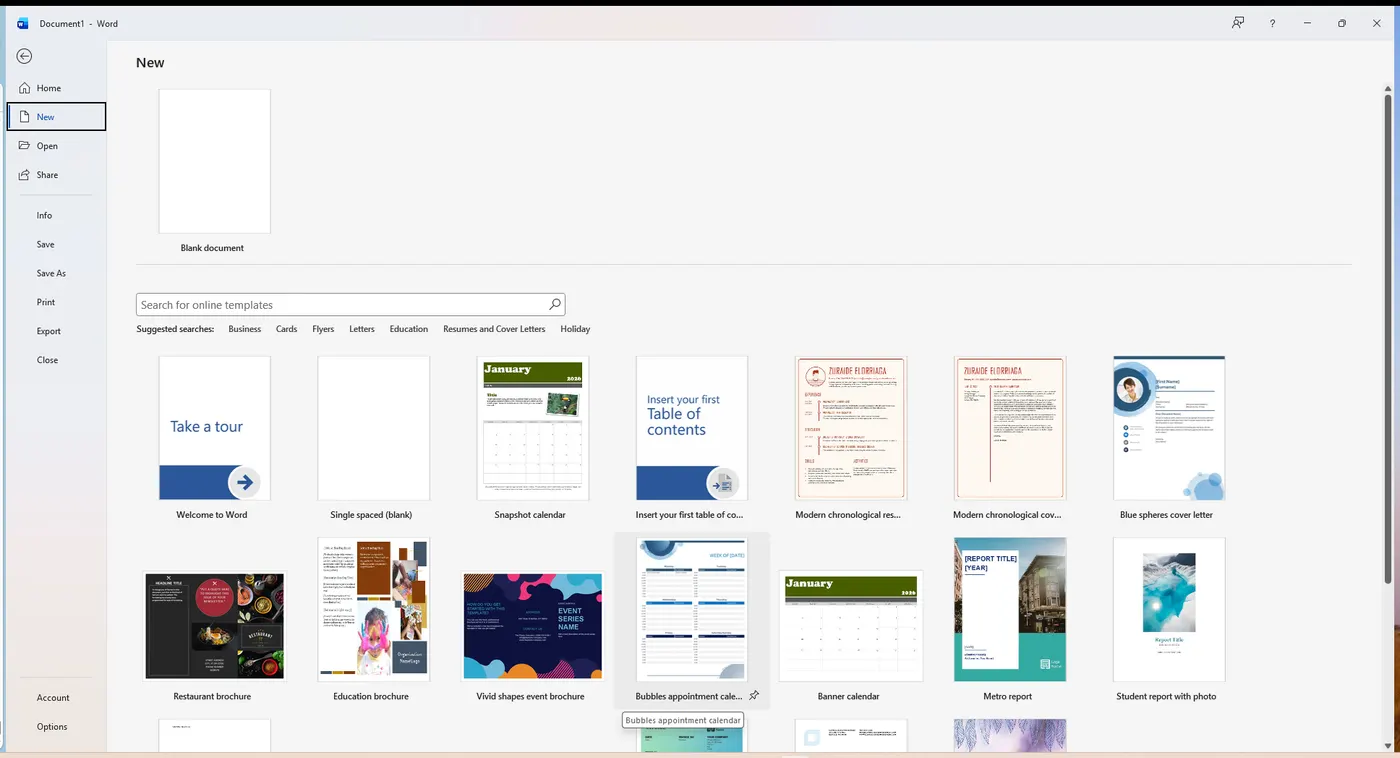This screenshot has height=758, width=1400.
Task: Select the Banner calendar template
Action: [850, 627]
